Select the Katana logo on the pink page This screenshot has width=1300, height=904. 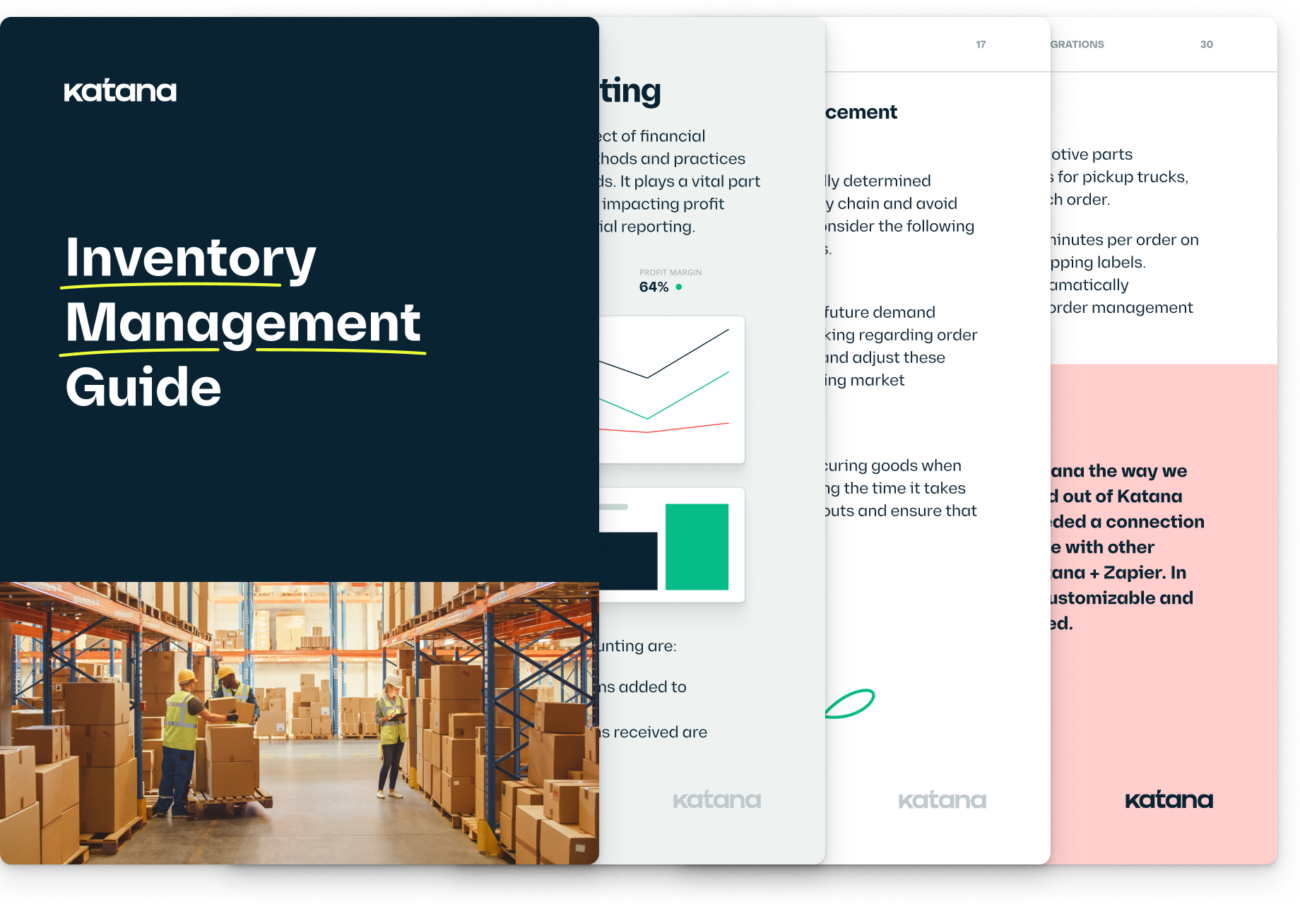coord(1168,799)
